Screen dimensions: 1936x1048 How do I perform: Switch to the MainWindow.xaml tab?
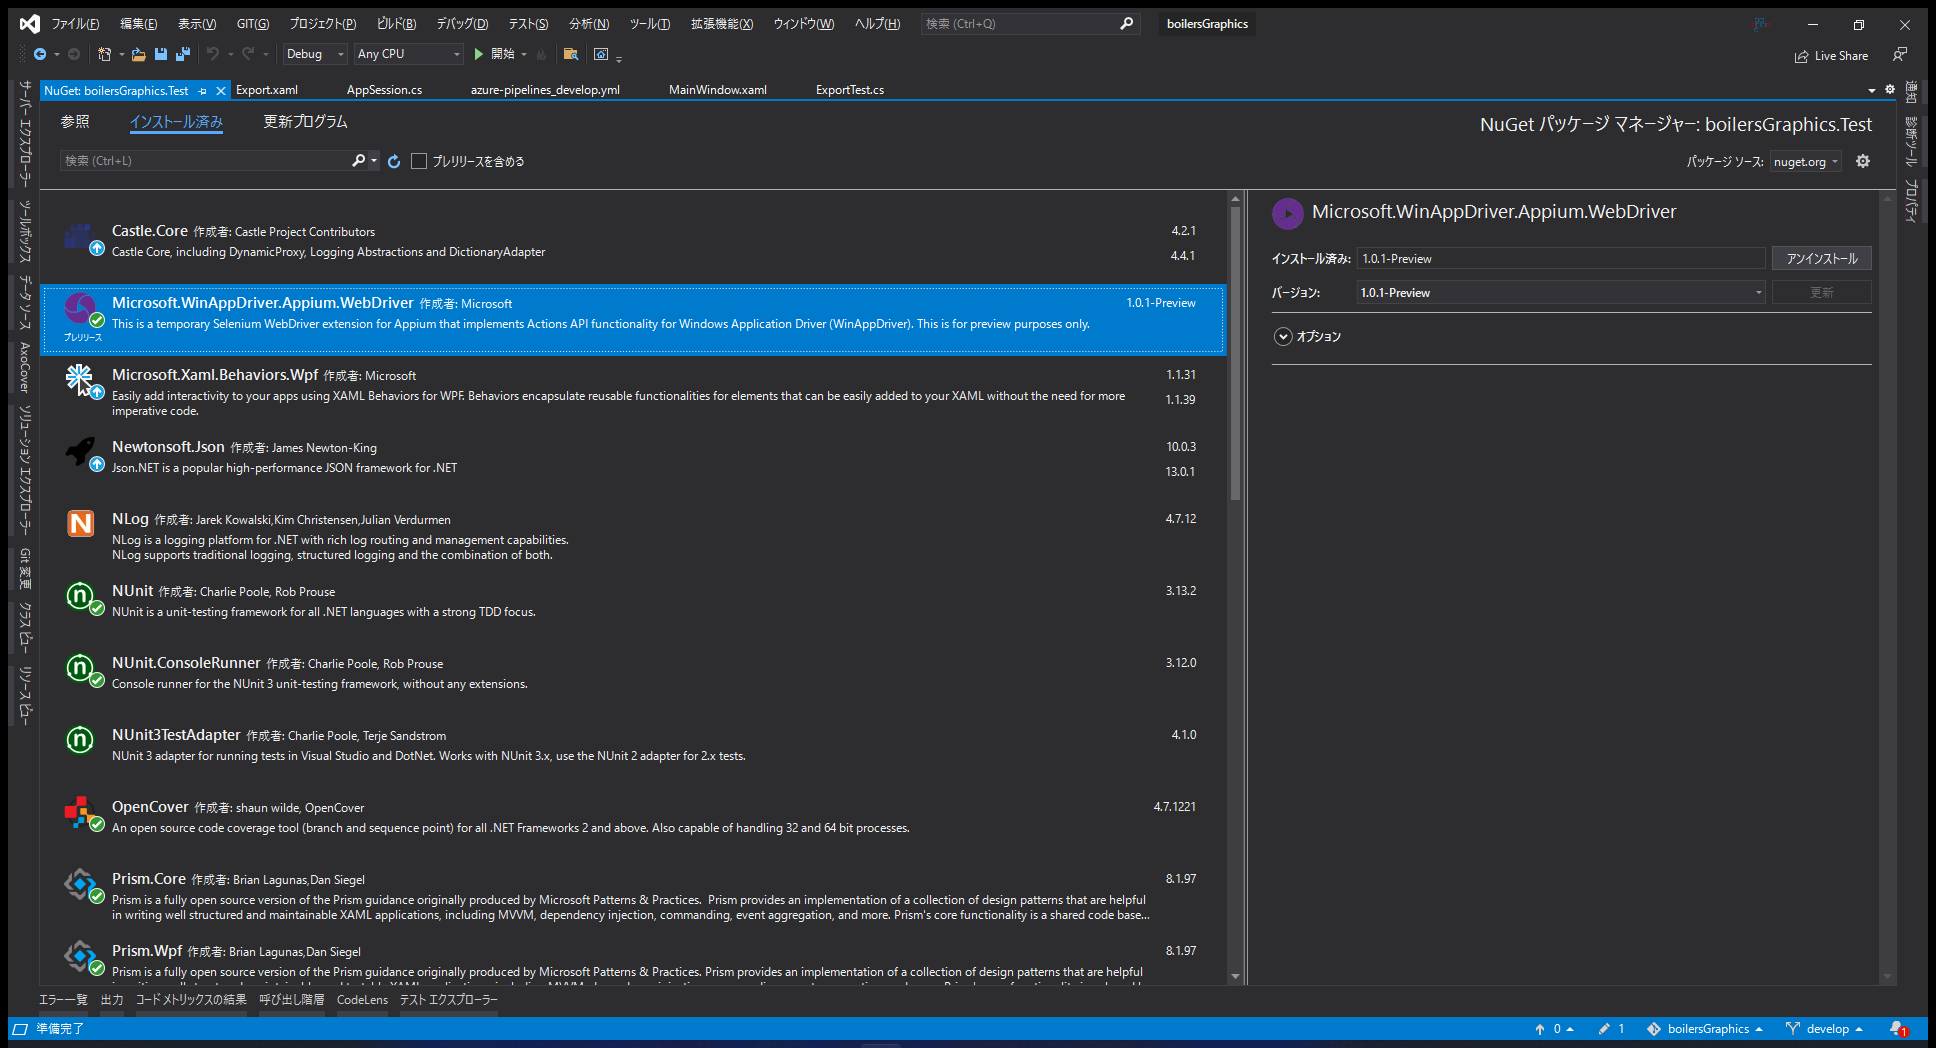pos(718,90)
